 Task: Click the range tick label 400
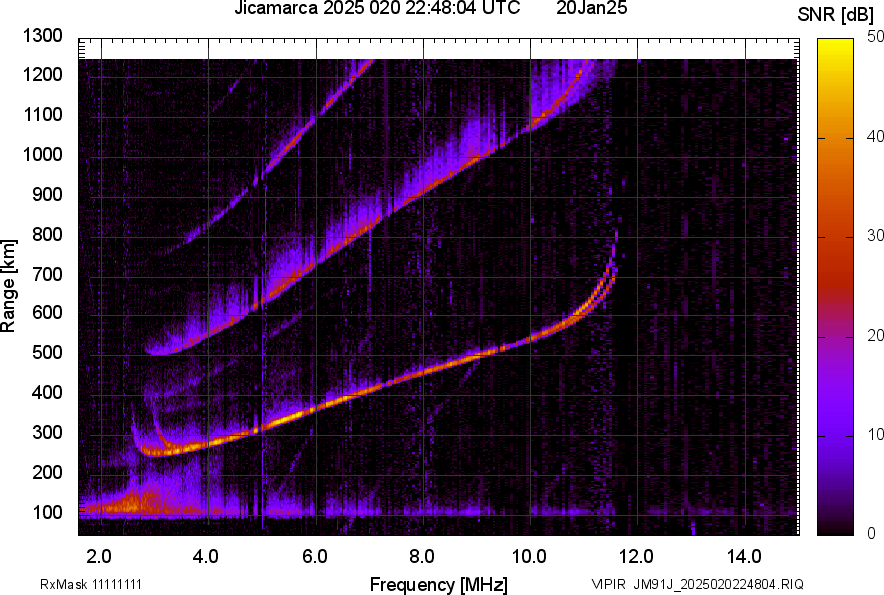click(47, 393)
